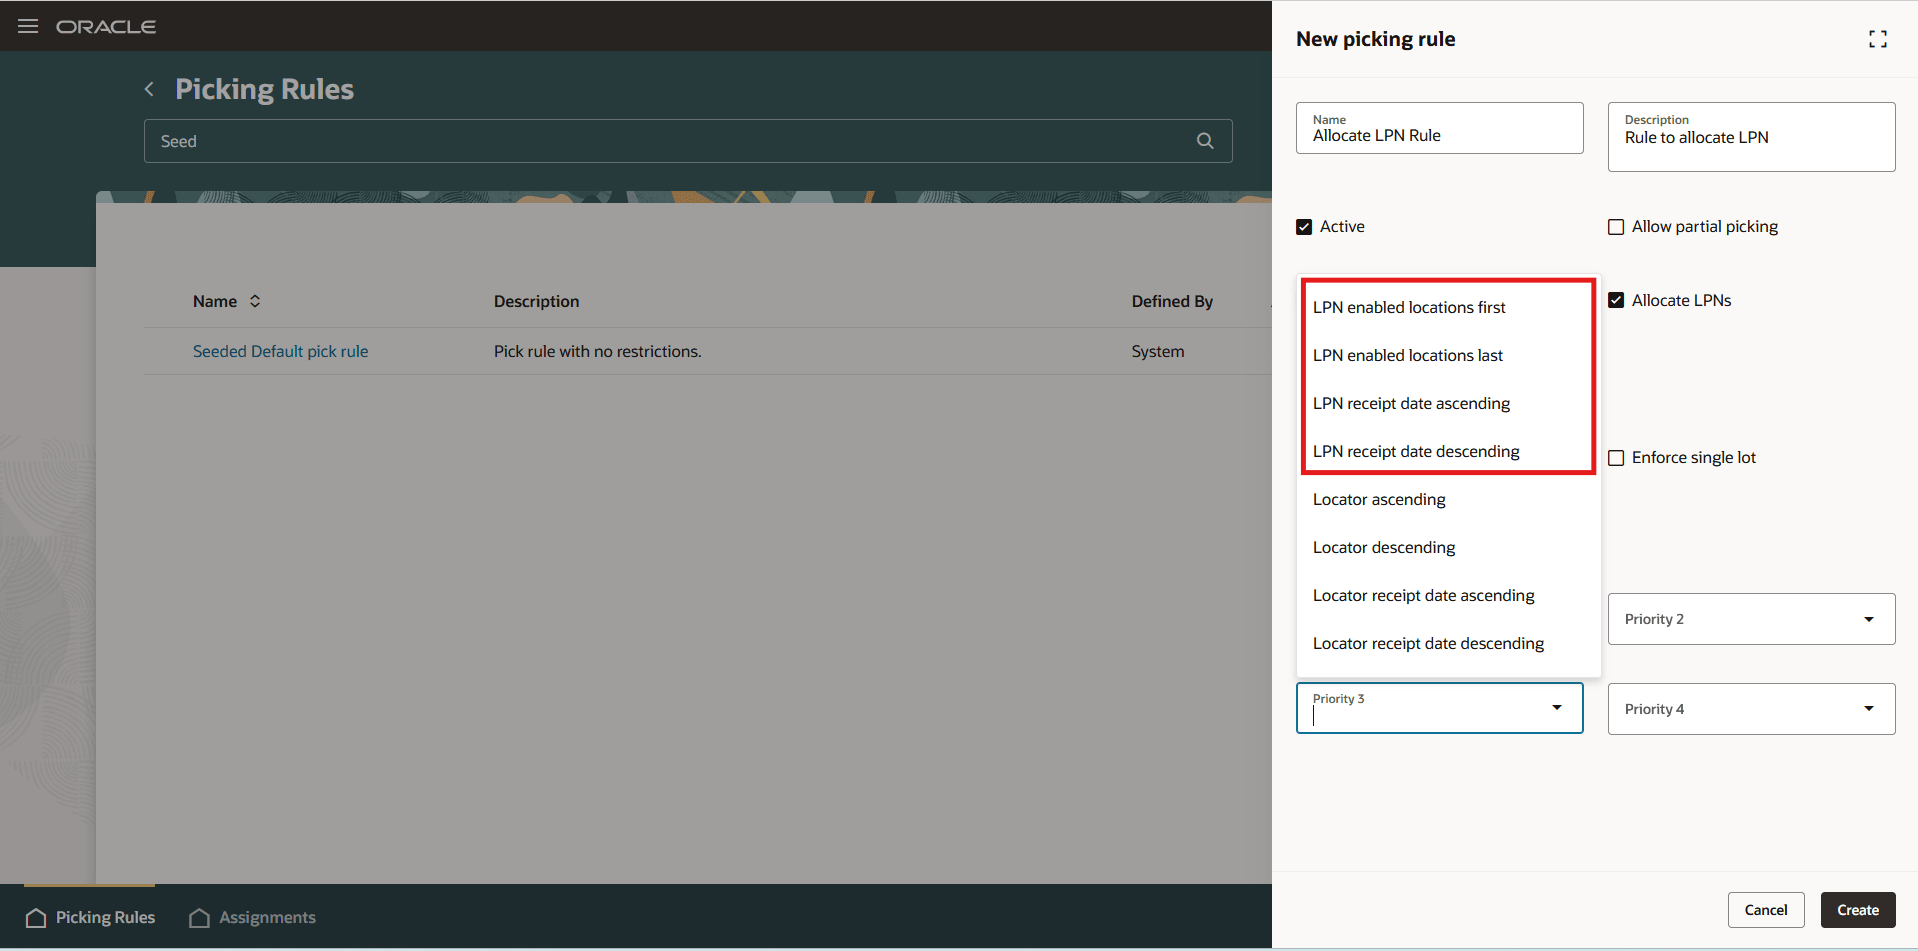Uncheck the Active checkbox
Viewport: 1918px width, 951px height.
tap(1304, 227)
